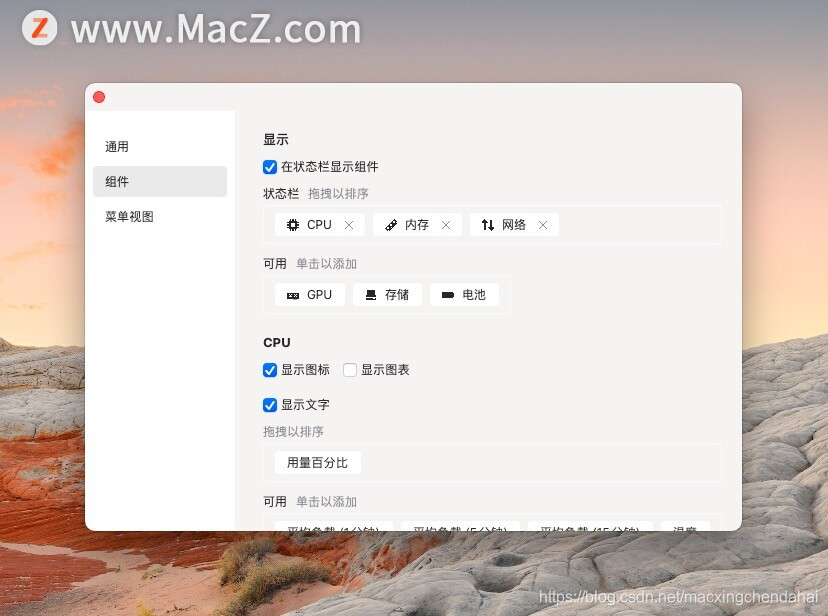Click the 网络 label chip

tap(514, 225)
